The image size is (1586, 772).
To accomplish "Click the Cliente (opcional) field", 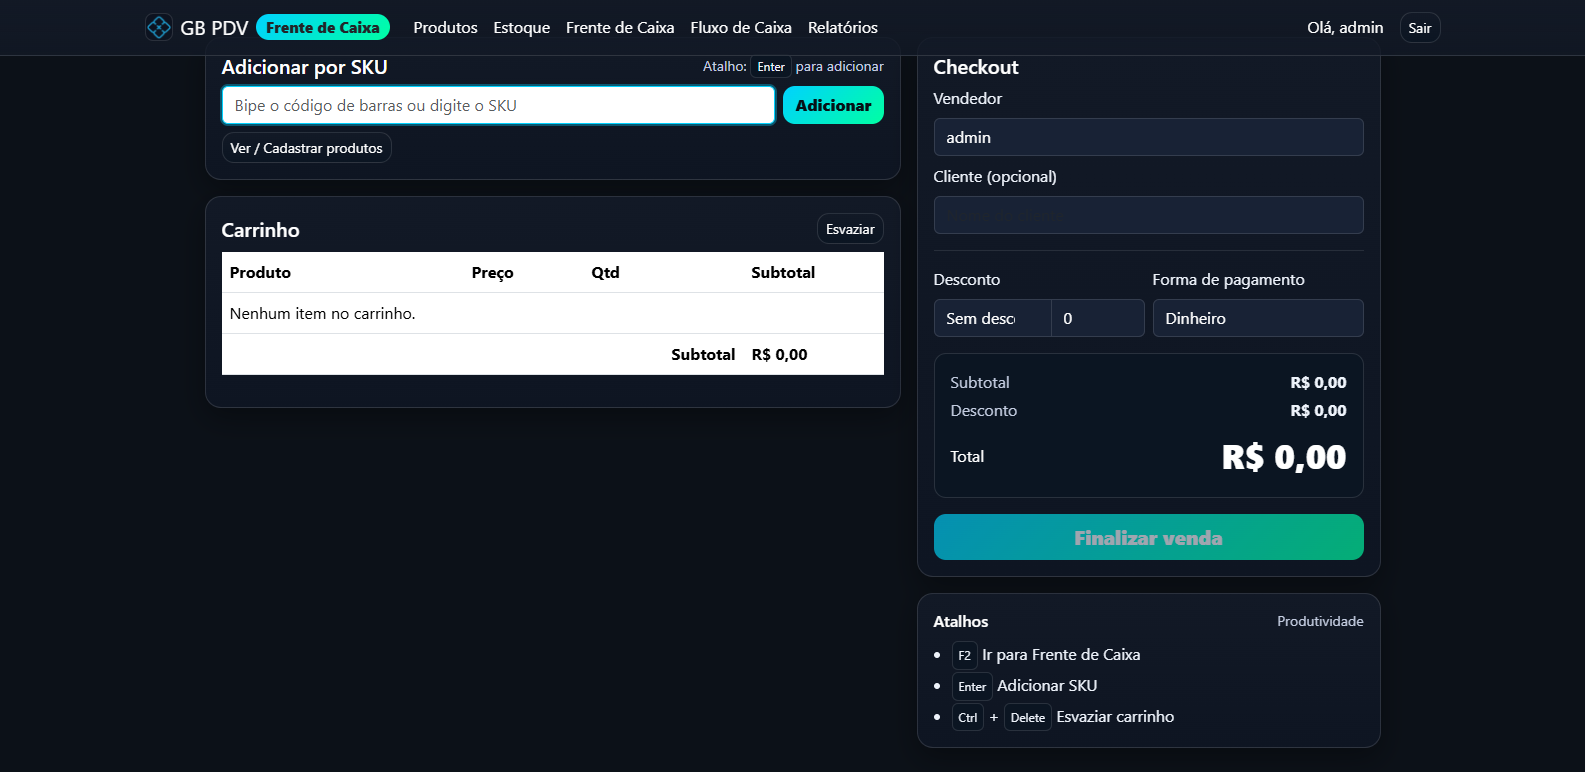I will (x=1147, y=215).
